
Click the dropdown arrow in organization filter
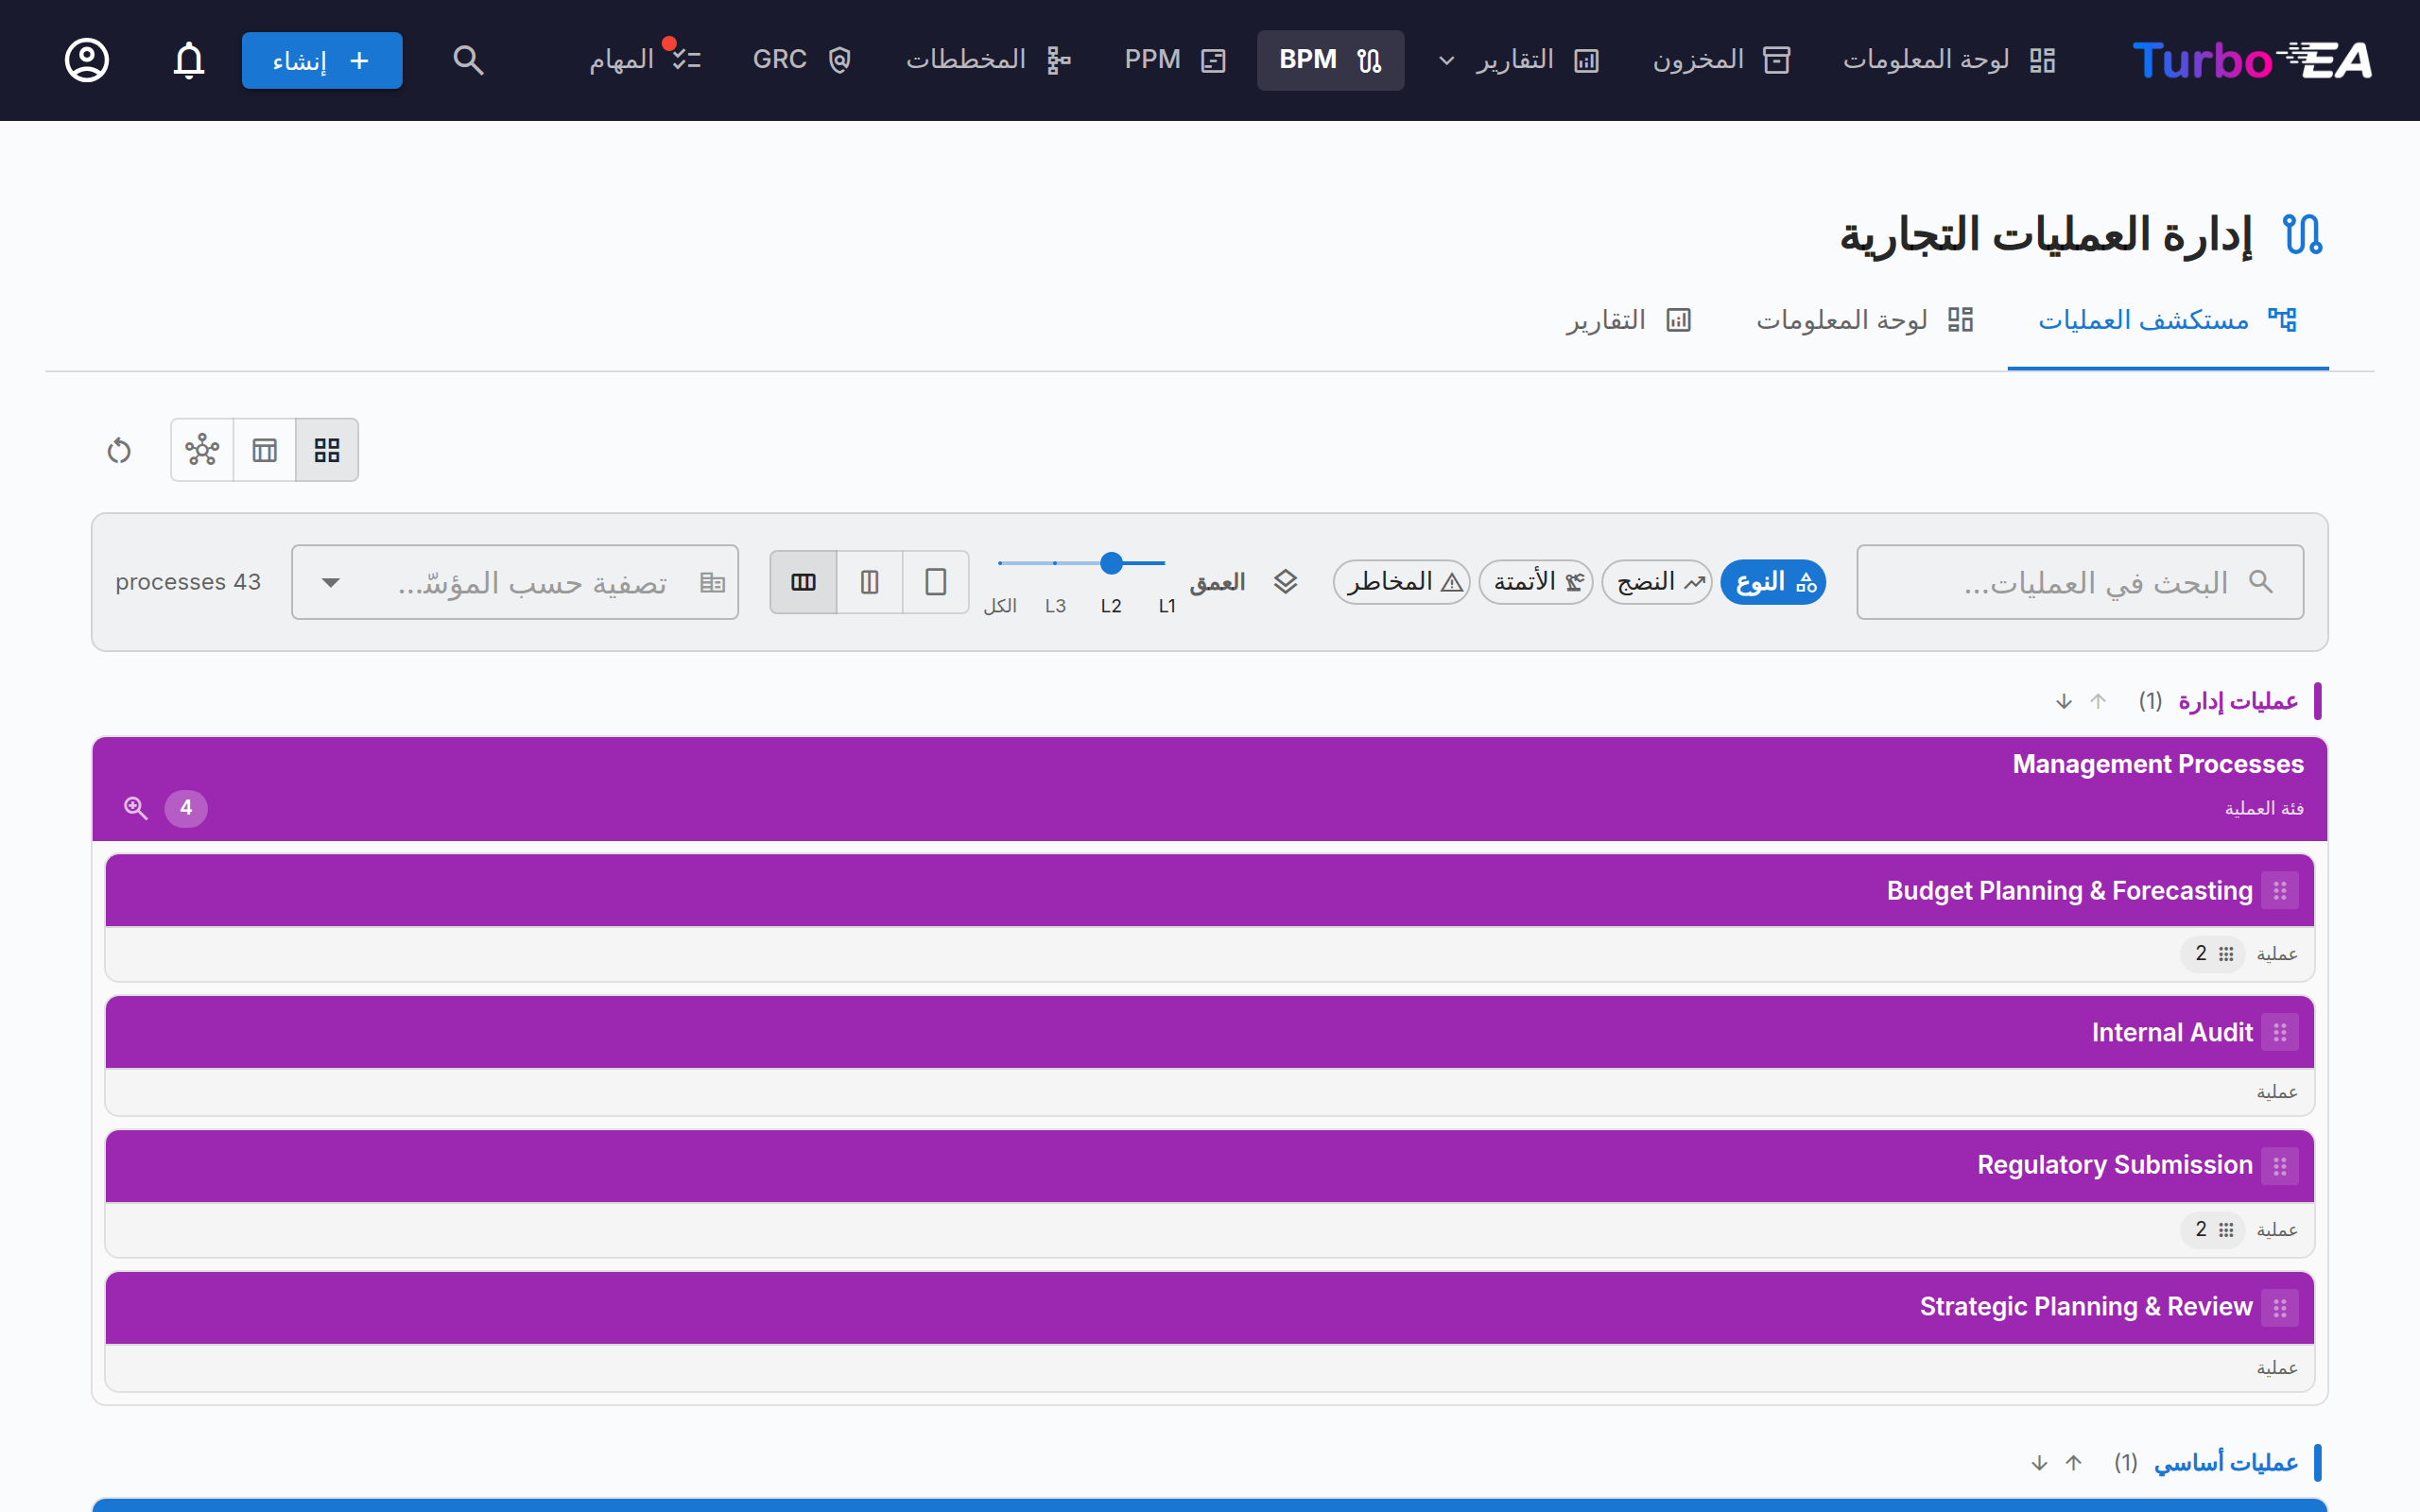tap(331, 582)
